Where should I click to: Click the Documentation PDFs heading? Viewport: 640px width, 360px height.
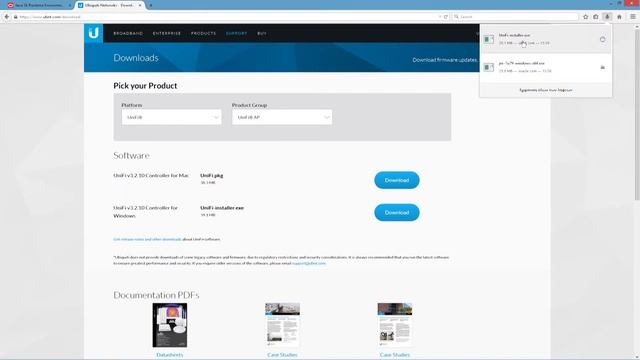tap(156, 295)
